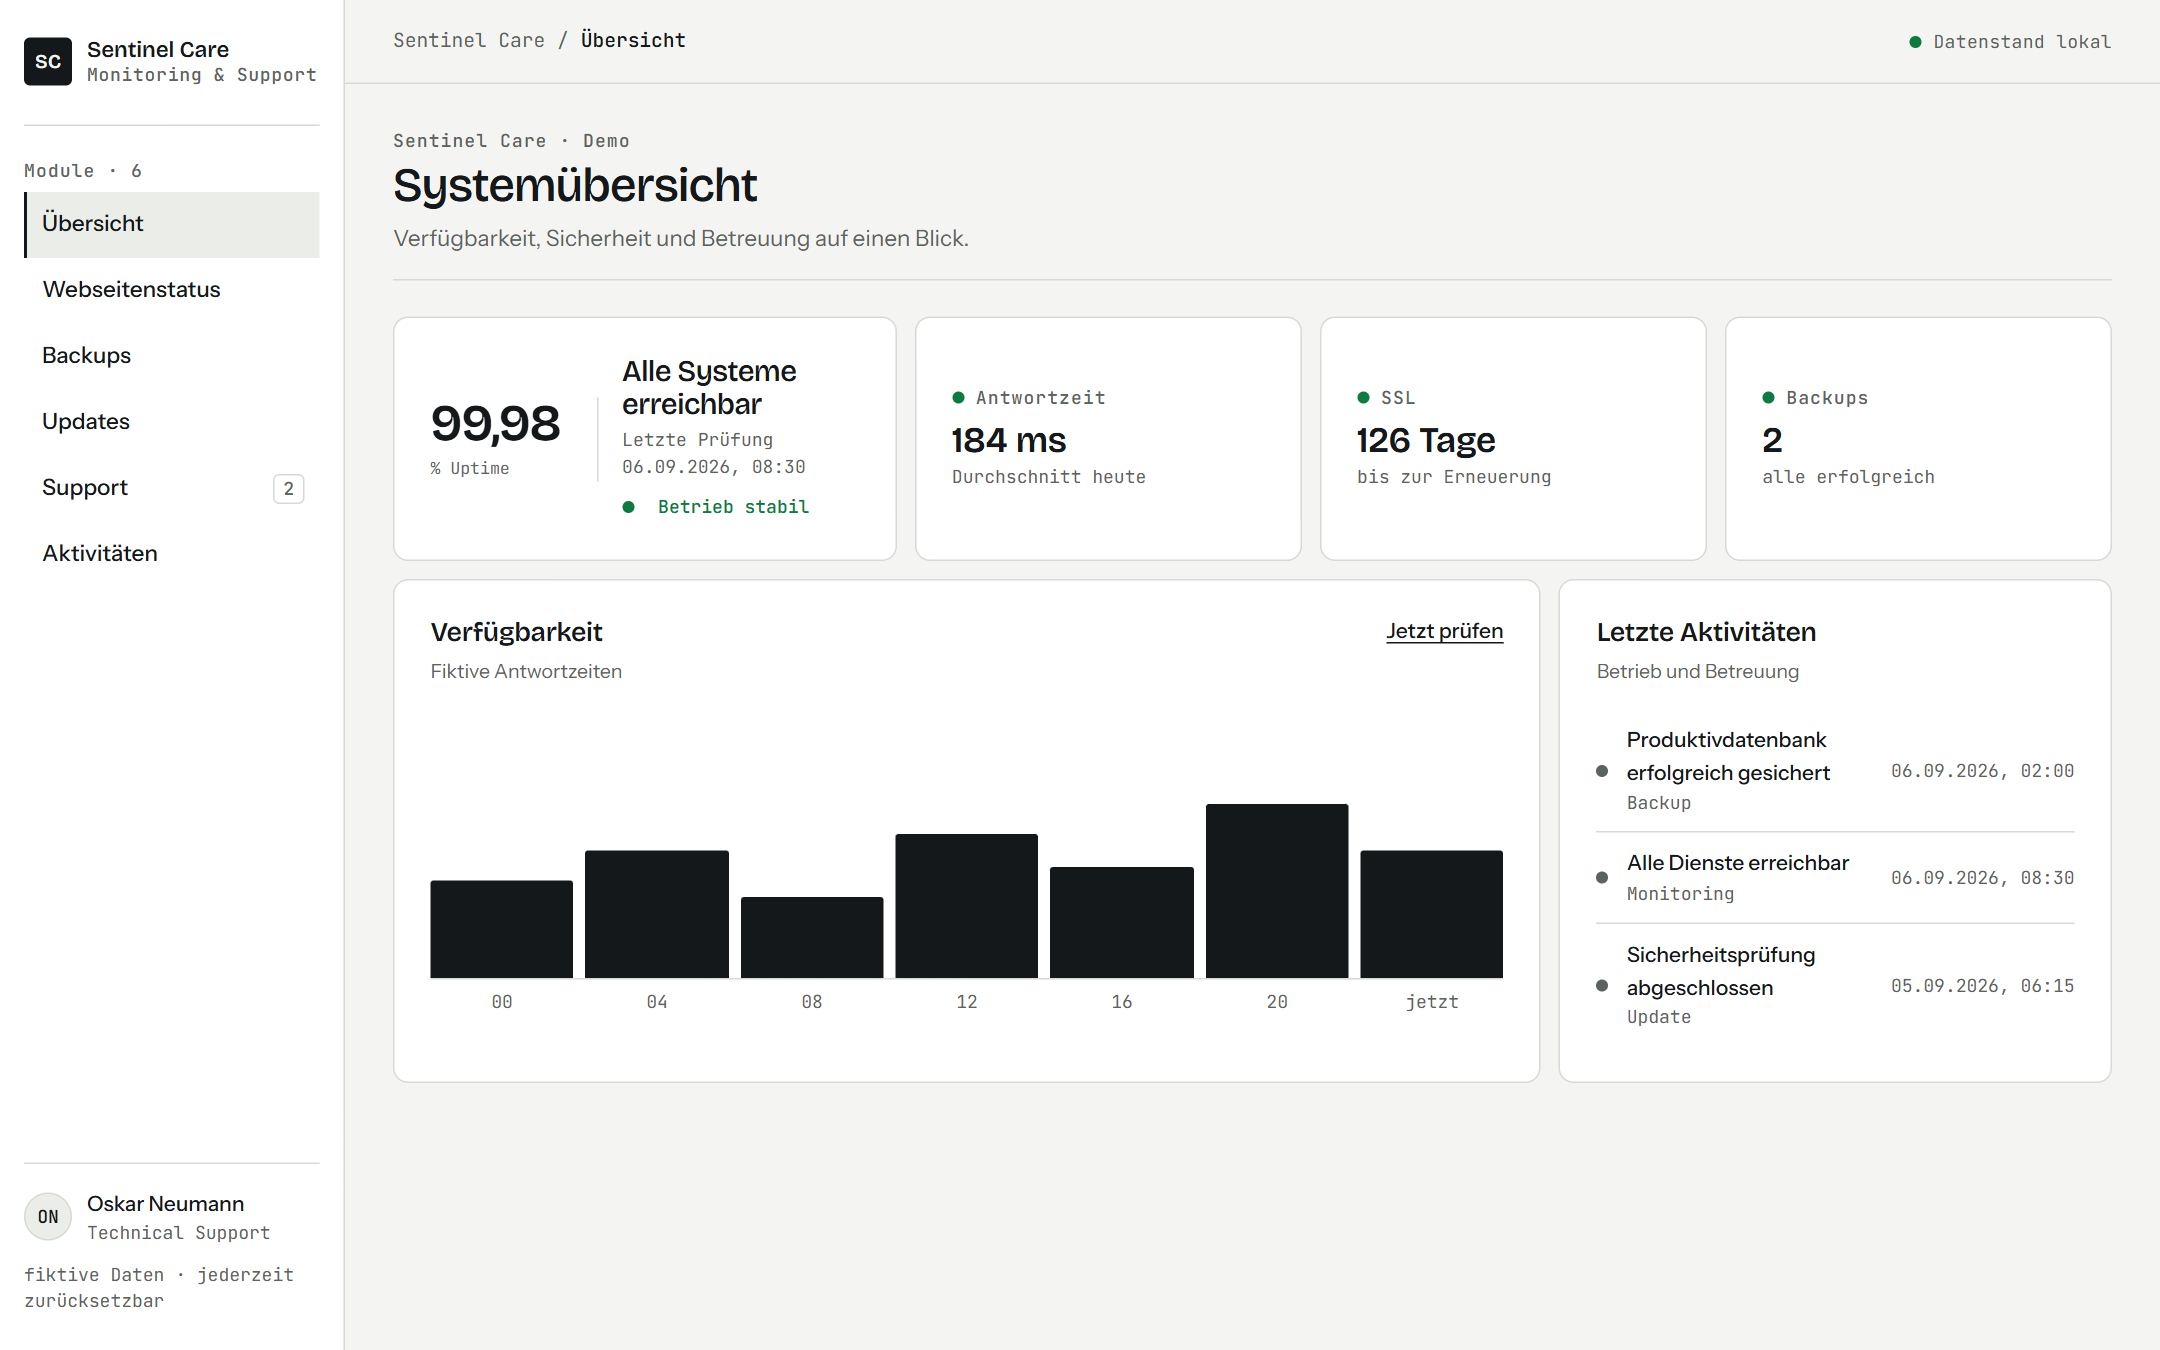This screenshot has width=2160, height=1350.
Task: Click the Alle Systeme erreichbar text
Action: [709, 388]
